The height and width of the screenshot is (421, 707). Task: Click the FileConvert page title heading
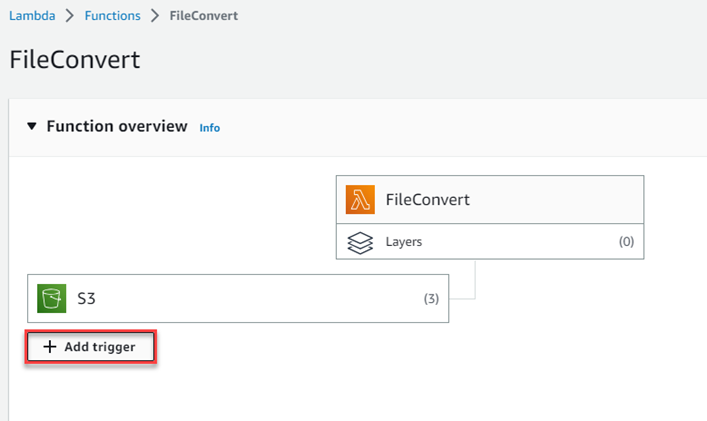point(74,60)
